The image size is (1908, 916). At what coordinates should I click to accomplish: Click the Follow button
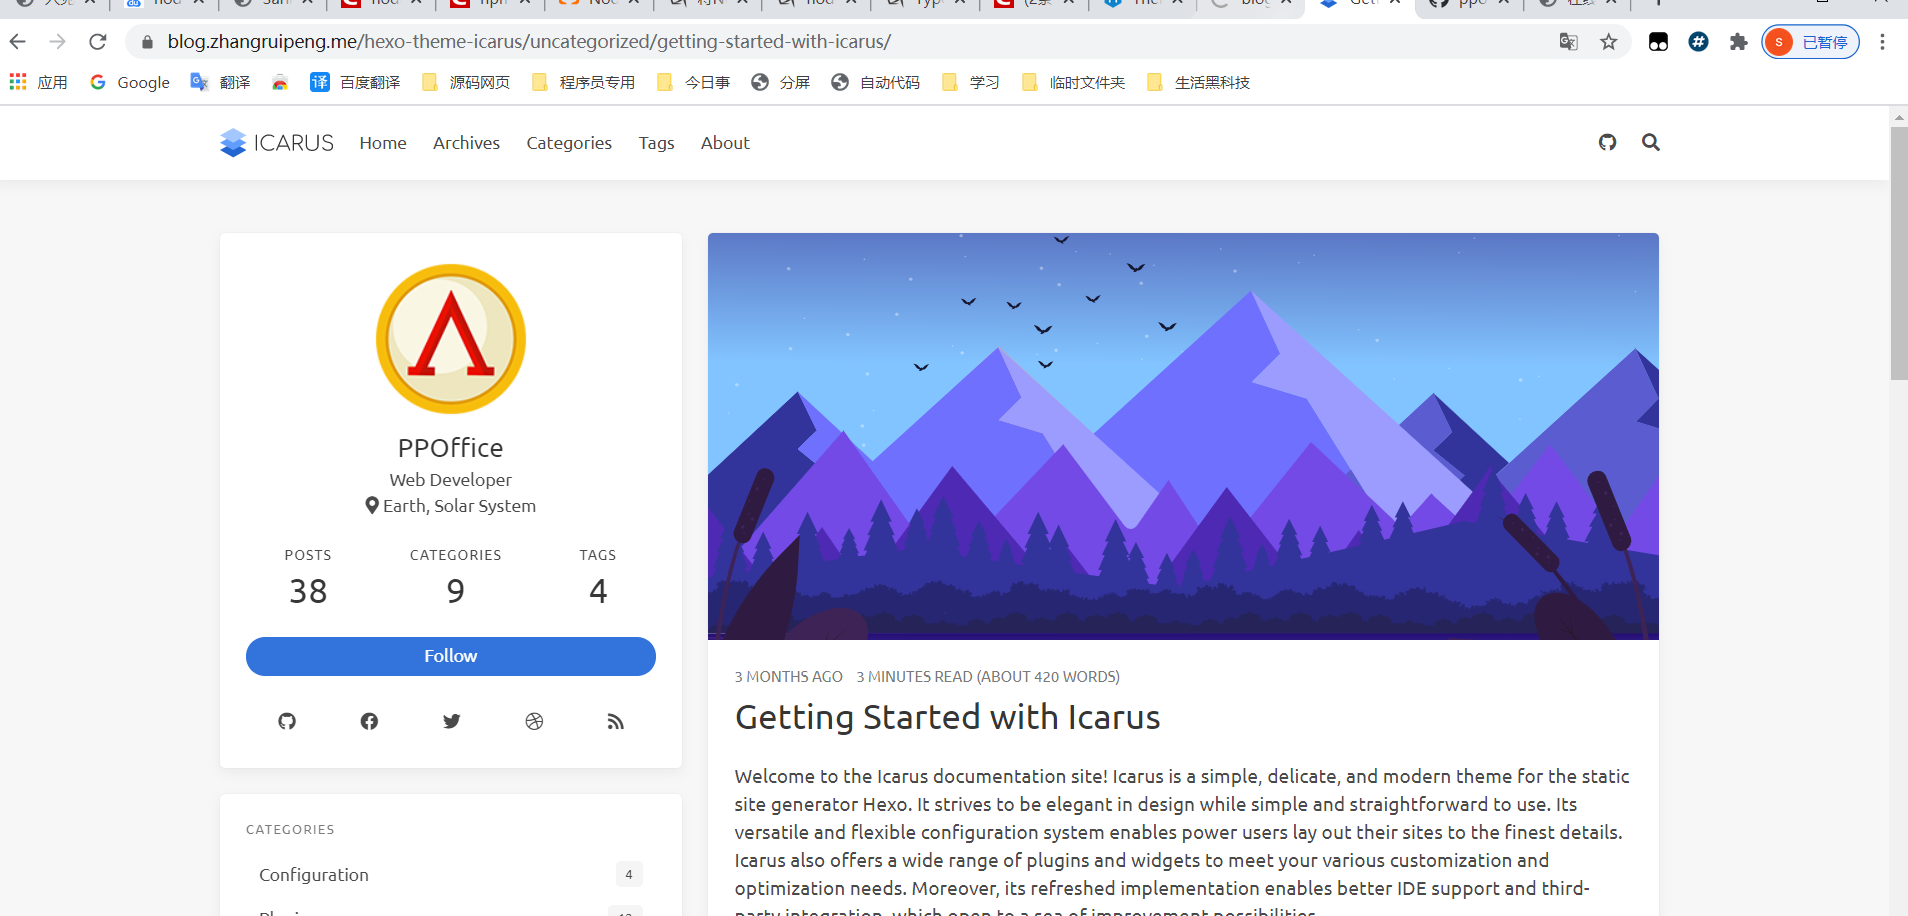(x=451, y=656)
